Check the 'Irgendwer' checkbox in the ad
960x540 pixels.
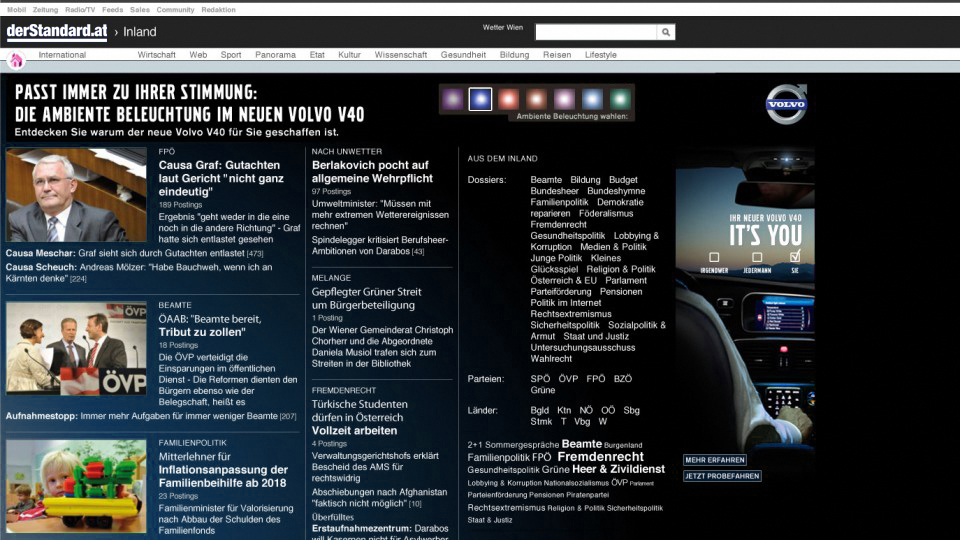pos(714,258)
